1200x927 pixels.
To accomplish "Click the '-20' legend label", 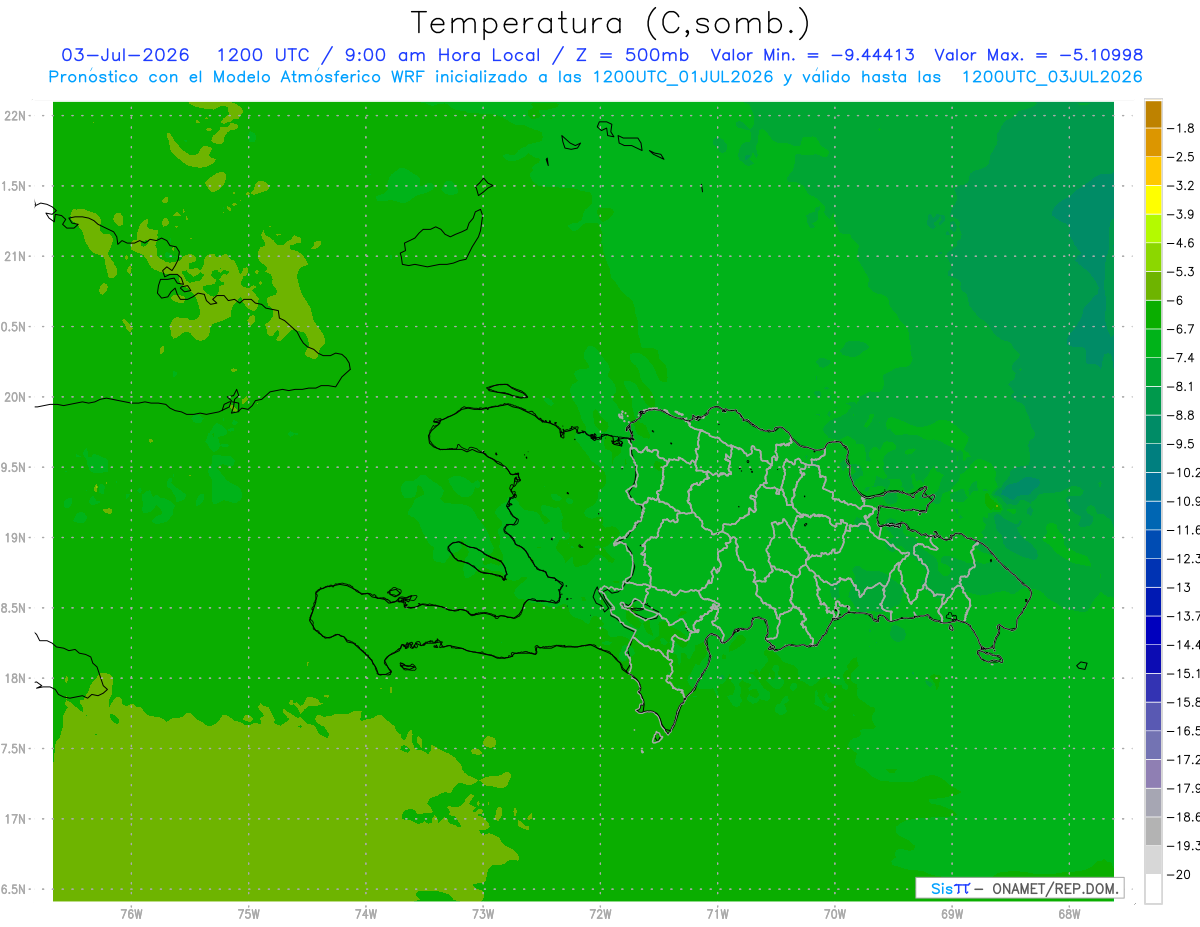I will point(1181,875).
